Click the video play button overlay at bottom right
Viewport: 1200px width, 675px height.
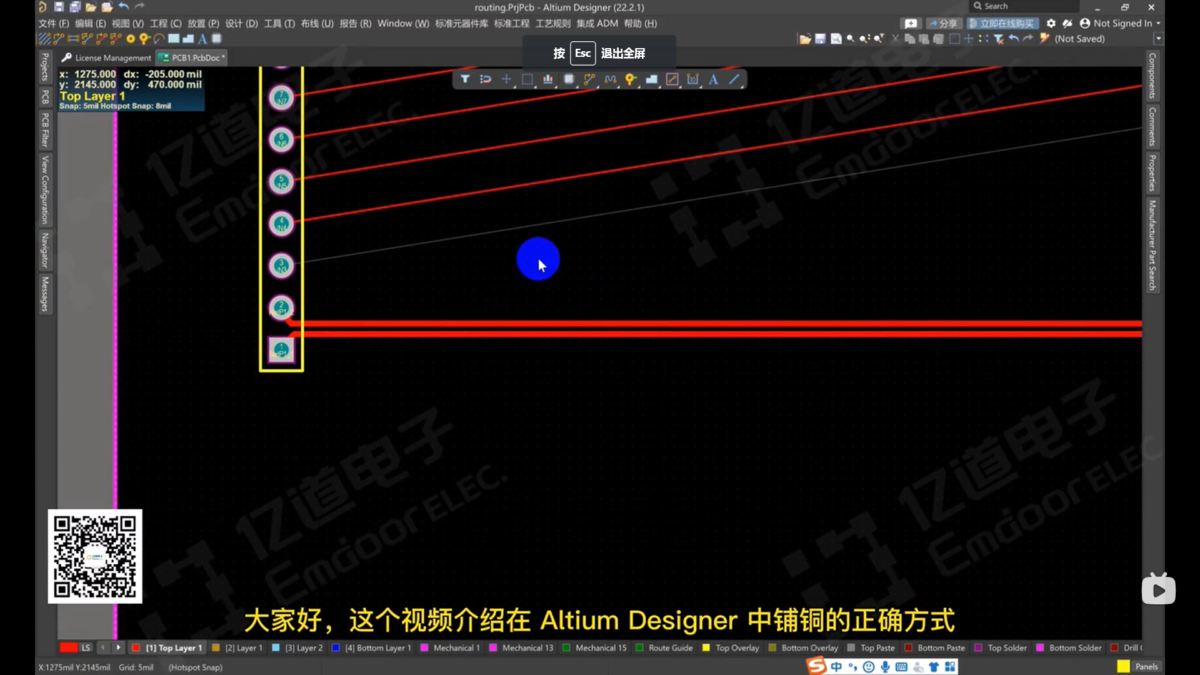coord(1158,589)
